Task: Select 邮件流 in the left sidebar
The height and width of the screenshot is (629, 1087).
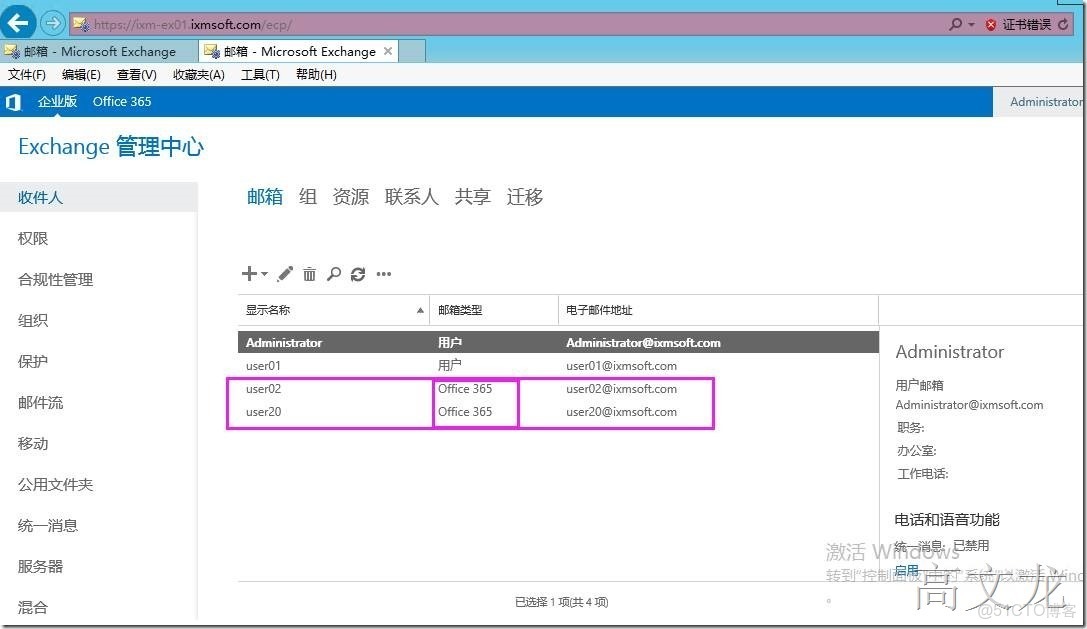Action: (x=41, y=402)
